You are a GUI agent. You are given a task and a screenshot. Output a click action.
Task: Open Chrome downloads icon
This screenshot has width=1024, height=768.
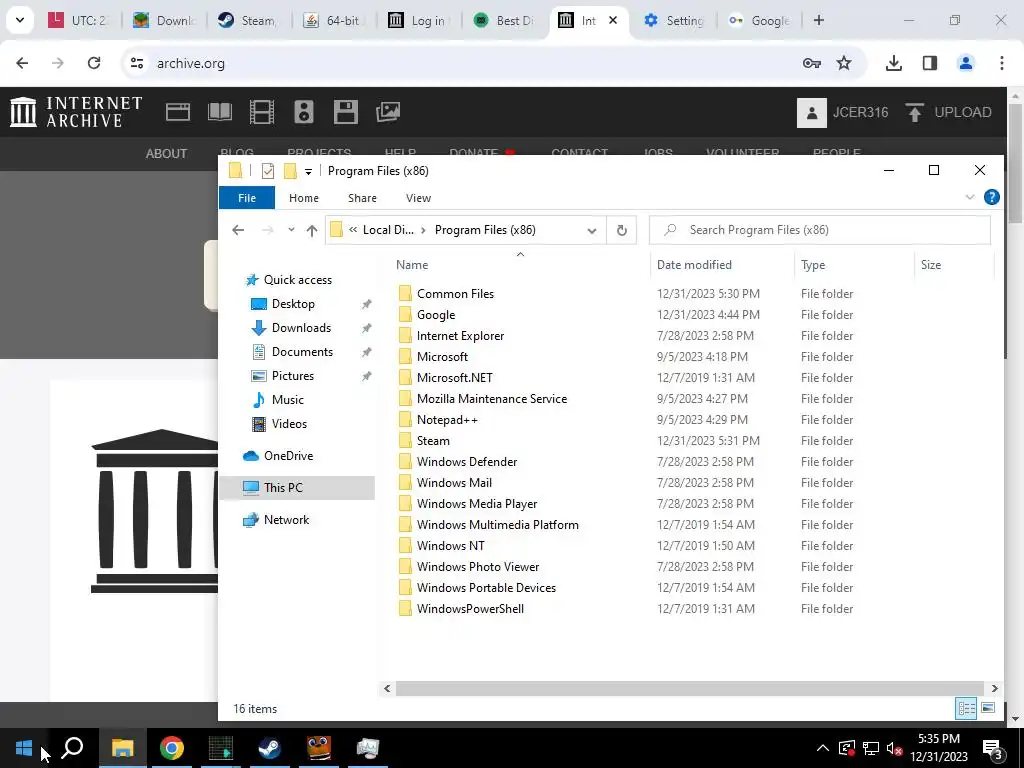(893, 63)
